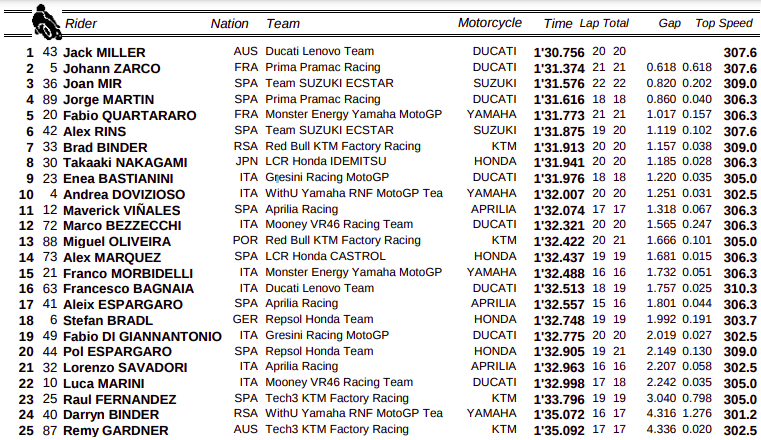
Task: Click Stefan BRADL's Repsol Honda Team
Action: click(x=320, y=320)
